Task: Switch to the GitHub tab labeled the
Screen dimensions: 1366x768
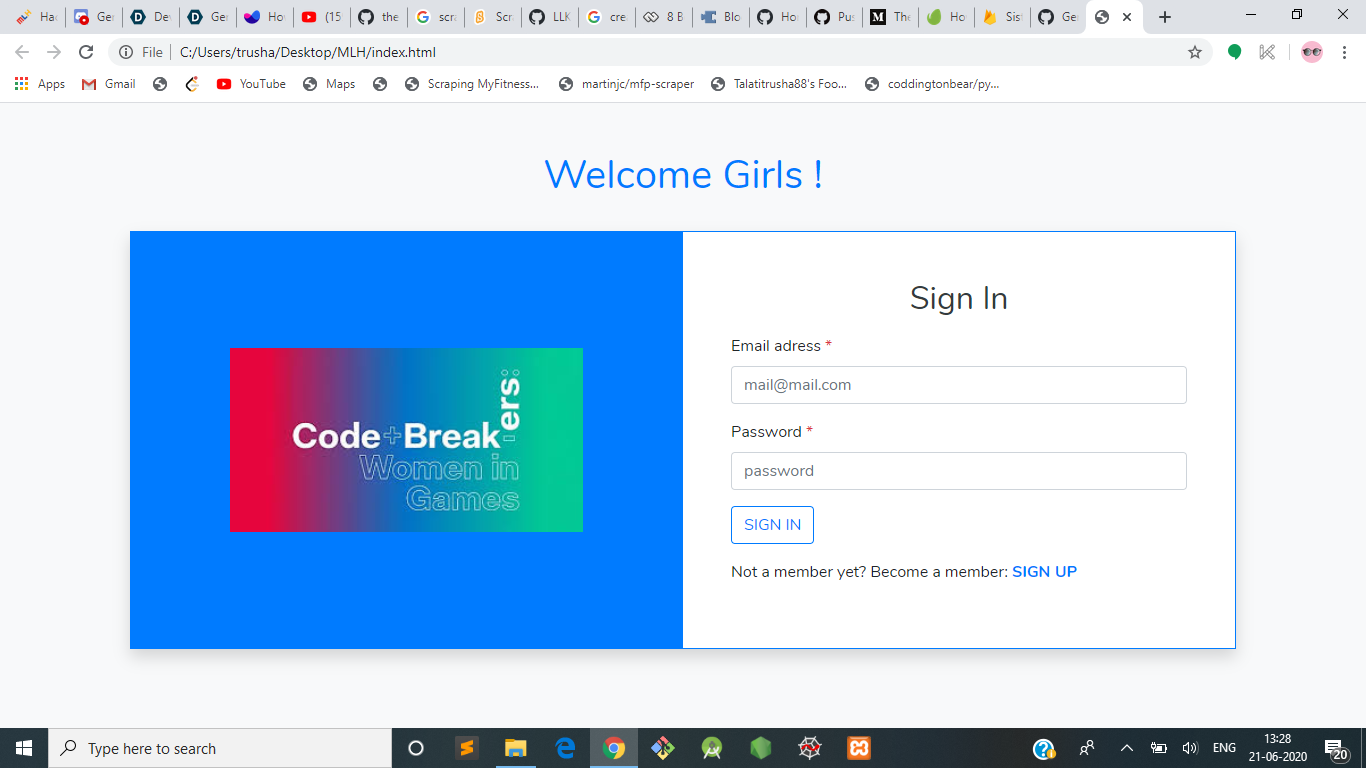Action: (x=379, y=17)
